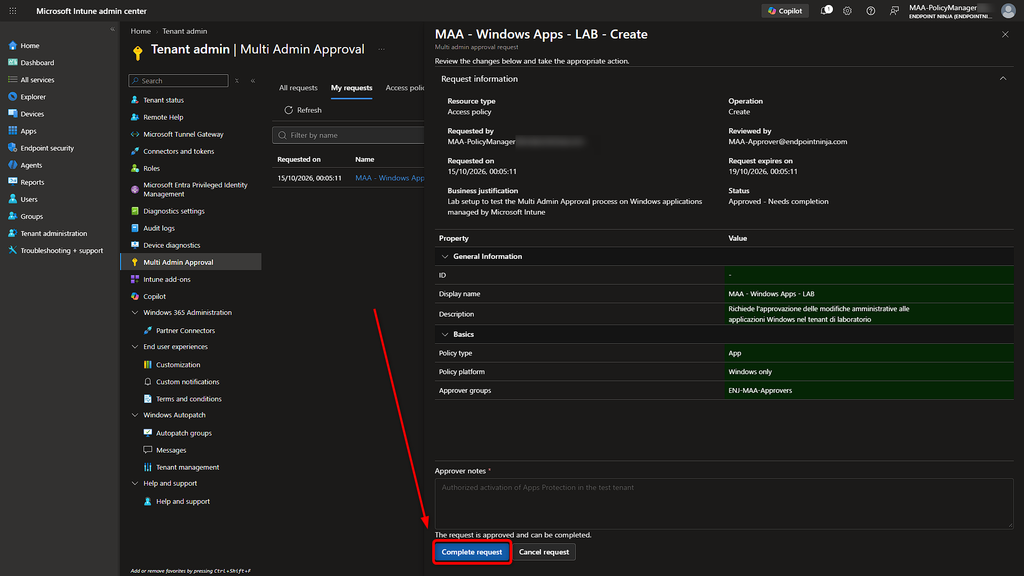Open Terms and conditions
The image size is (1024, 576).
point(188,398)
